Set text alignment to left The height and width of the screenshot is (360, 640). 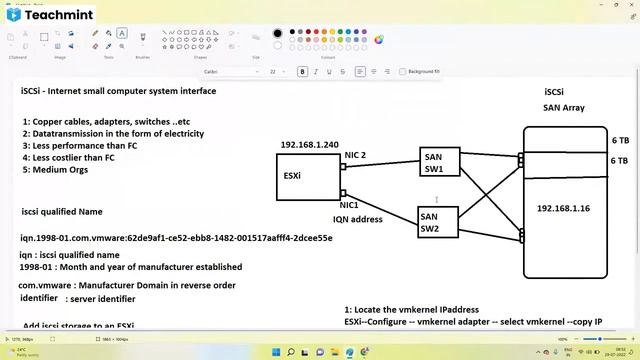click(x=360, y=72)
